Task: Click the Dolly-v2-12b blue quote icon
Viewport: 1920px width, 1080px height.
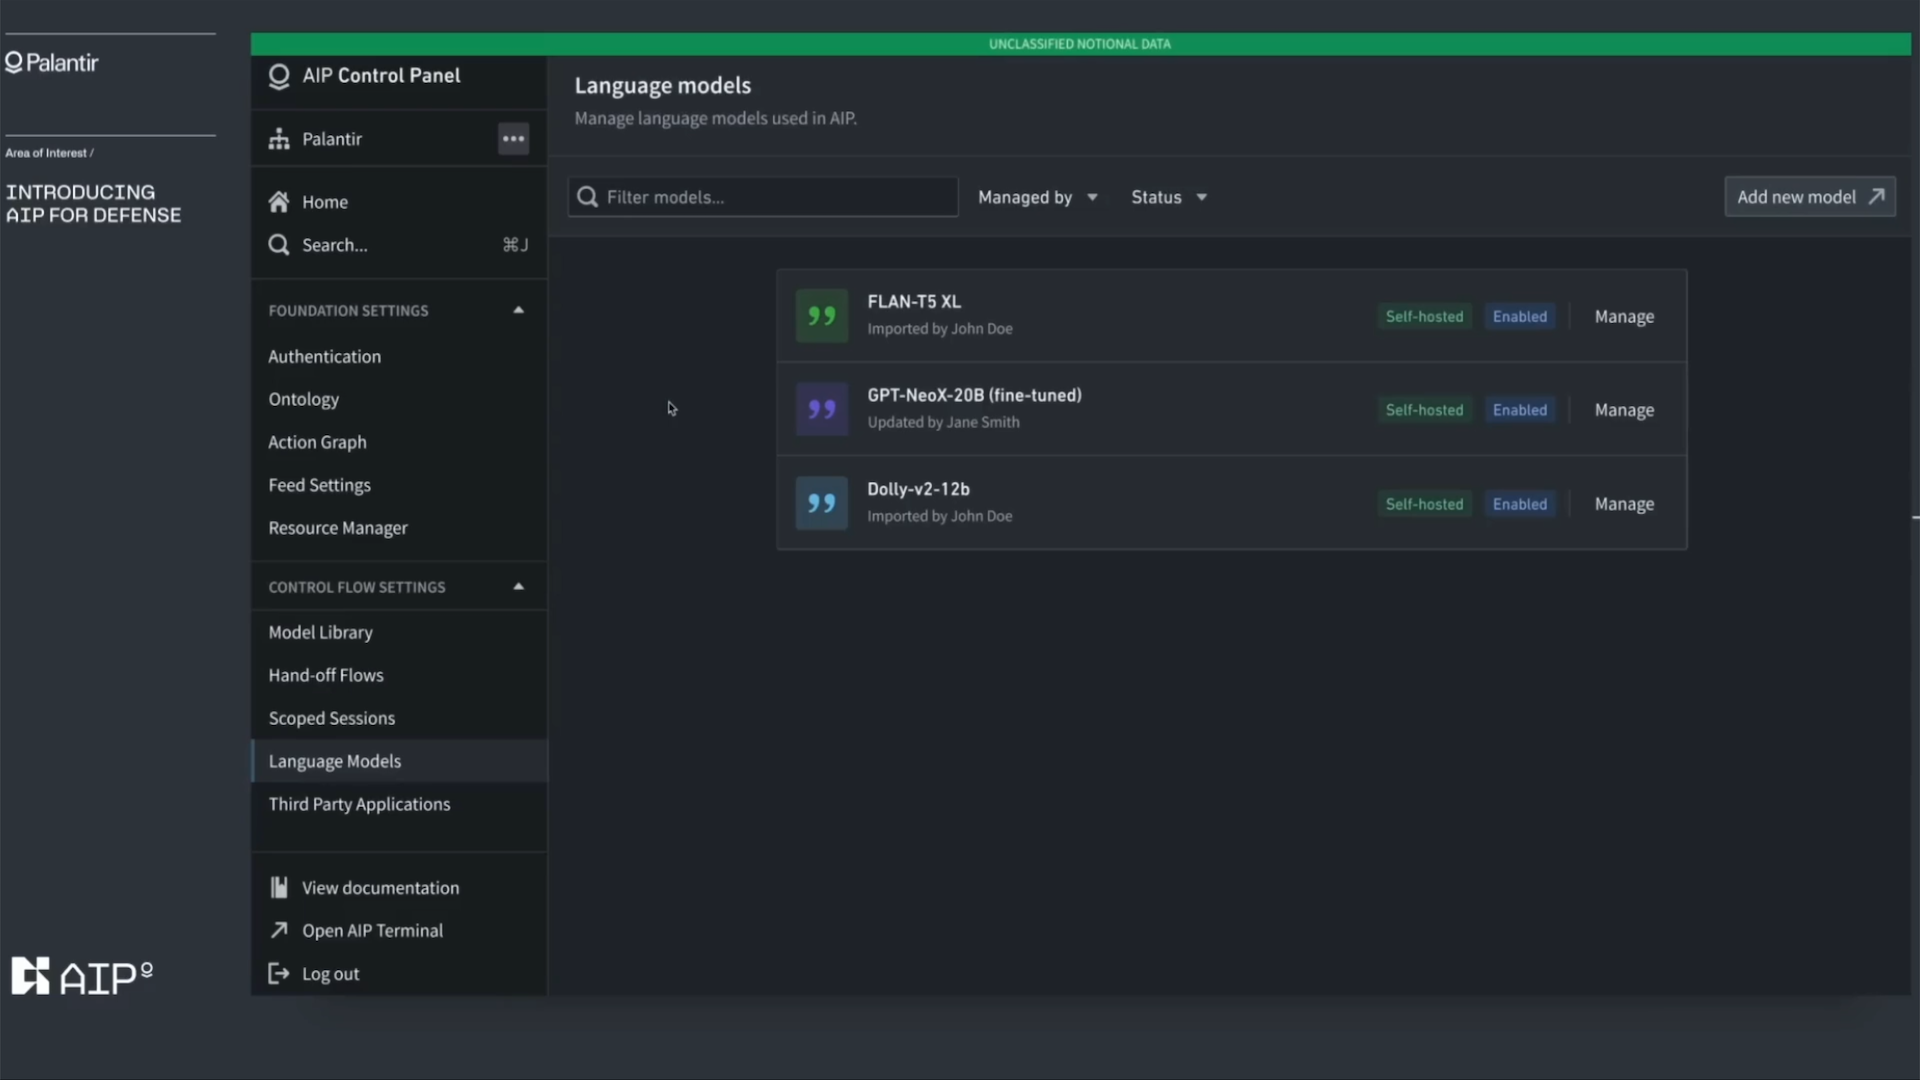Action: click(821, 503)
